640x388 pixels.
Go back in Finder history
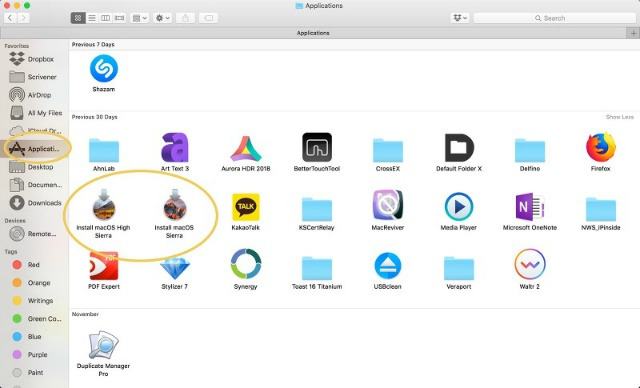click(x=10, y=18)
